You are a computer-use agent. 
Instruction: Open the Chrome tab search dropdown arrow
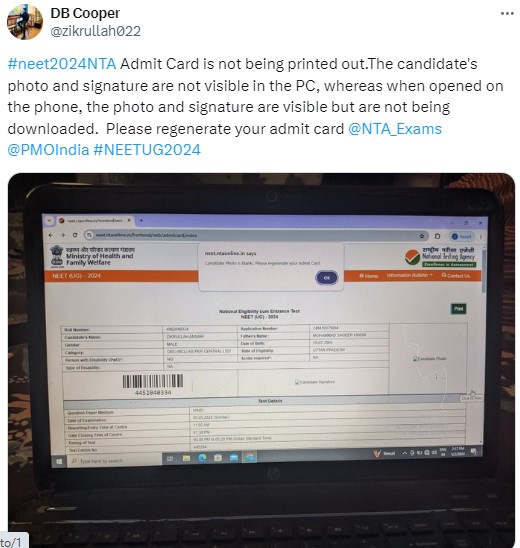tap(49, 221)
